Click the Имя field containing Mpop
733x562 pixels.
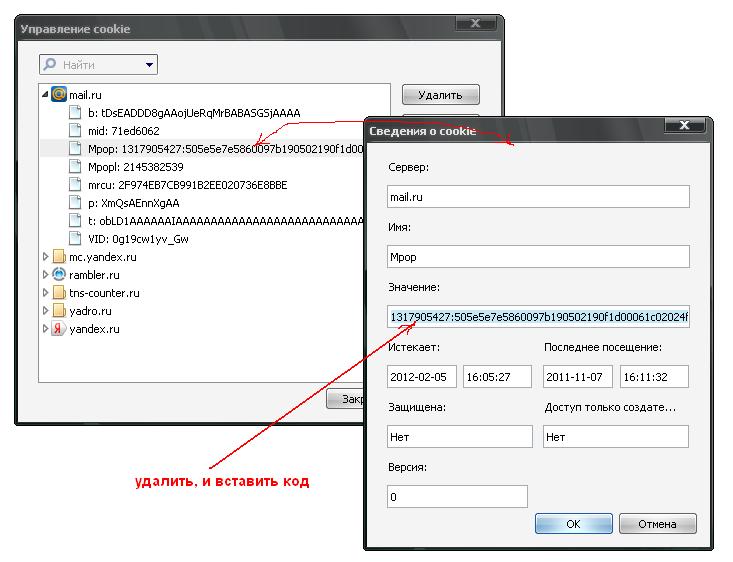tap(538, 257)
